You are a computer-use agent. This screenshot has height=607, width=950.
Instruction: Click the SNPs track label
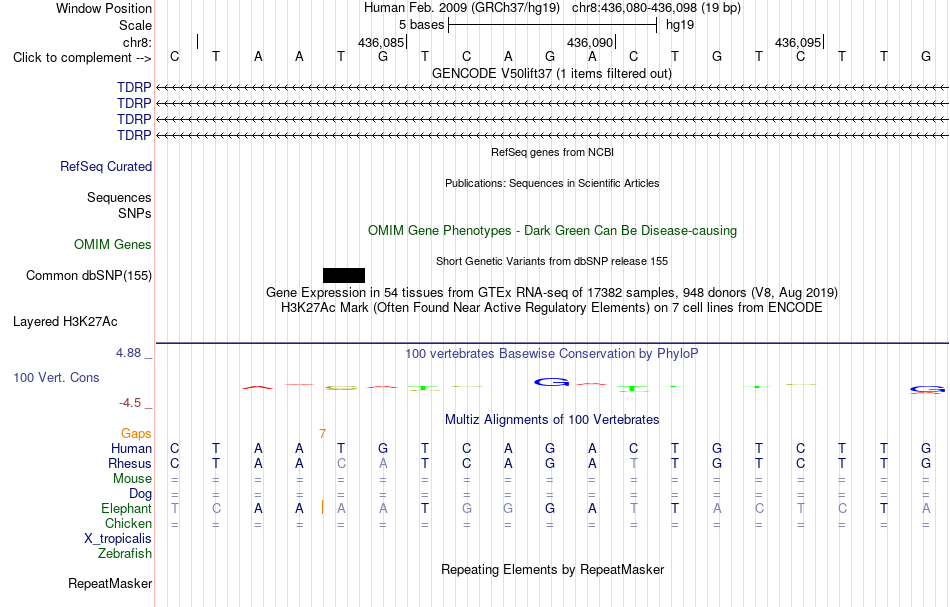pos(135,213)
